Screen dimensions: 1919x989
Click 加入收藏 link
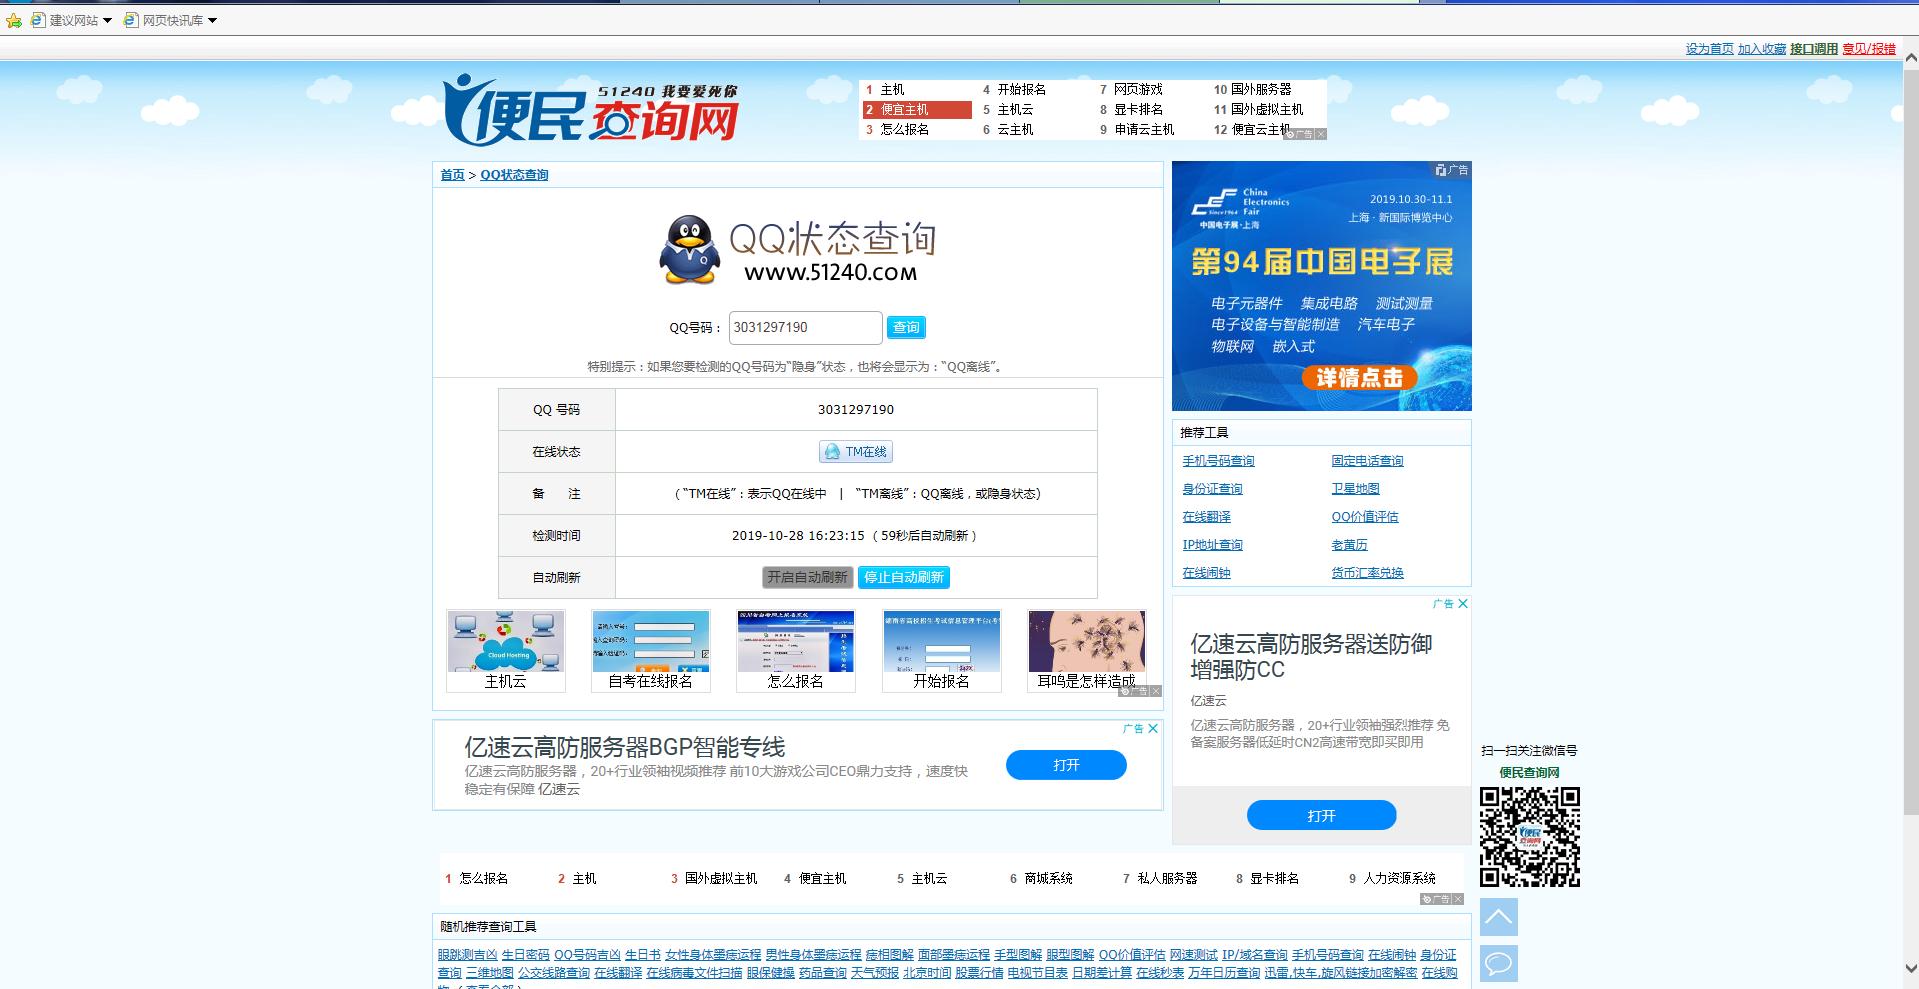(x=1762, y=49)
